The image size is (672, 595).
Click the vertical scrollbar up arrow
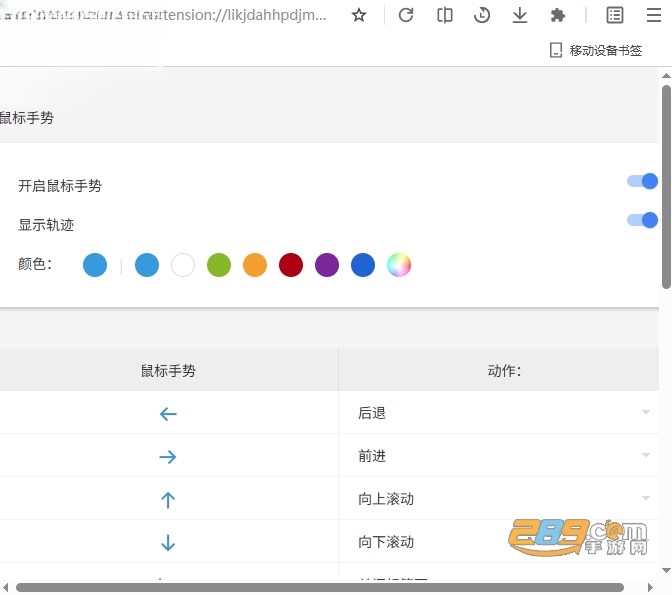pos(666,76)
